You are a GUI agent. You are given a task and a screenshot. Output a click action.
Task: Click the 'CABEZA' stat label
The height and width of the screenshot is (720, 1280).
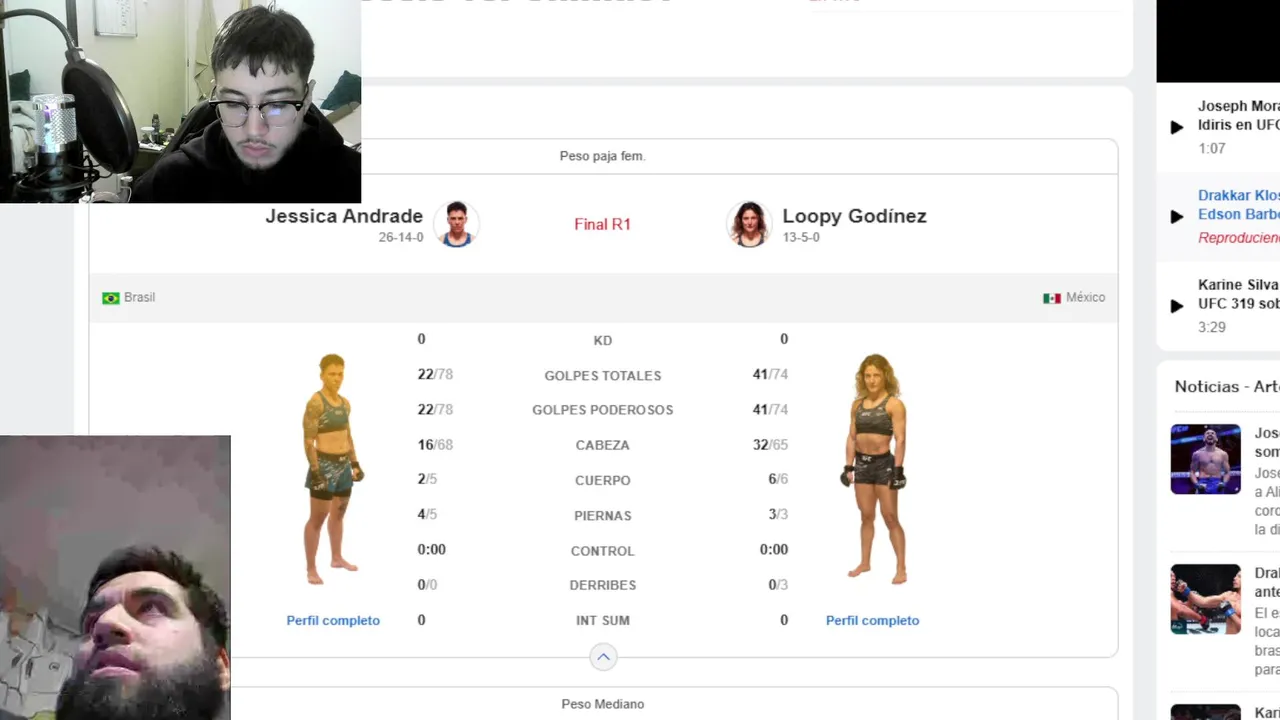(x=602, y=445)
